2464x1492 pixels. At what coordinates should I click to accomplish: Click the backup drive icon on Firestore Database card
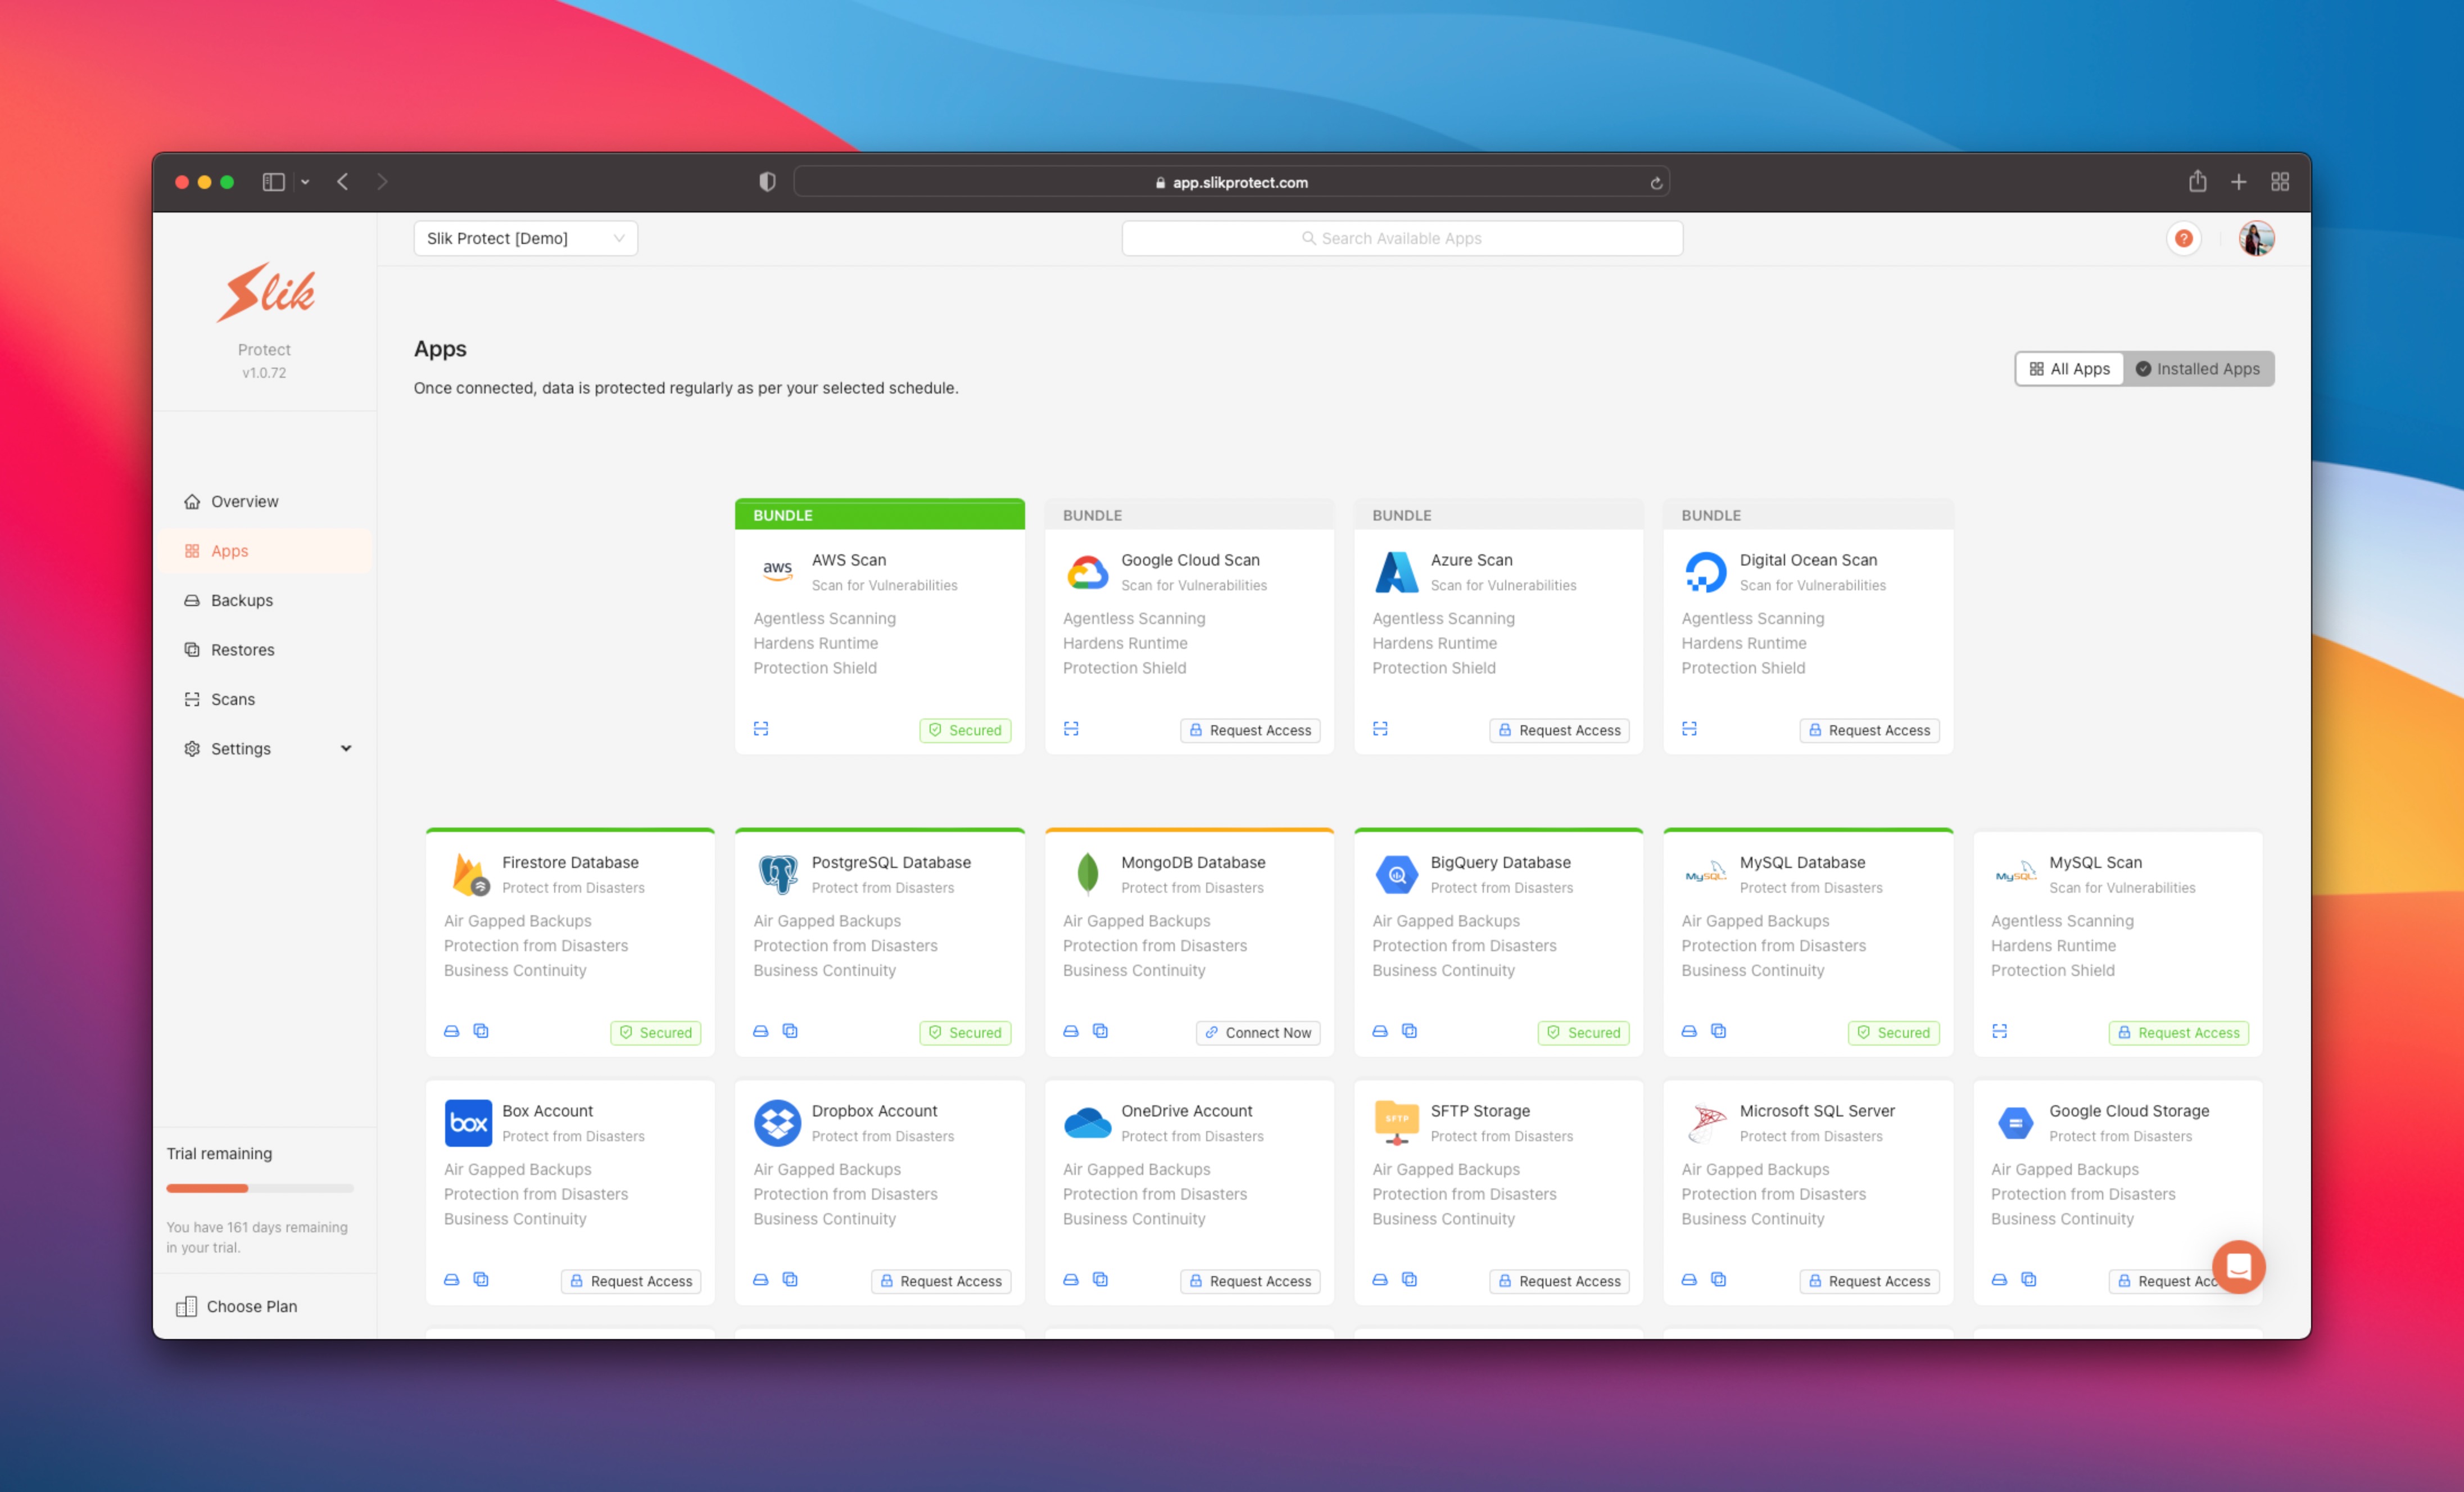(x=451, y=1031)
